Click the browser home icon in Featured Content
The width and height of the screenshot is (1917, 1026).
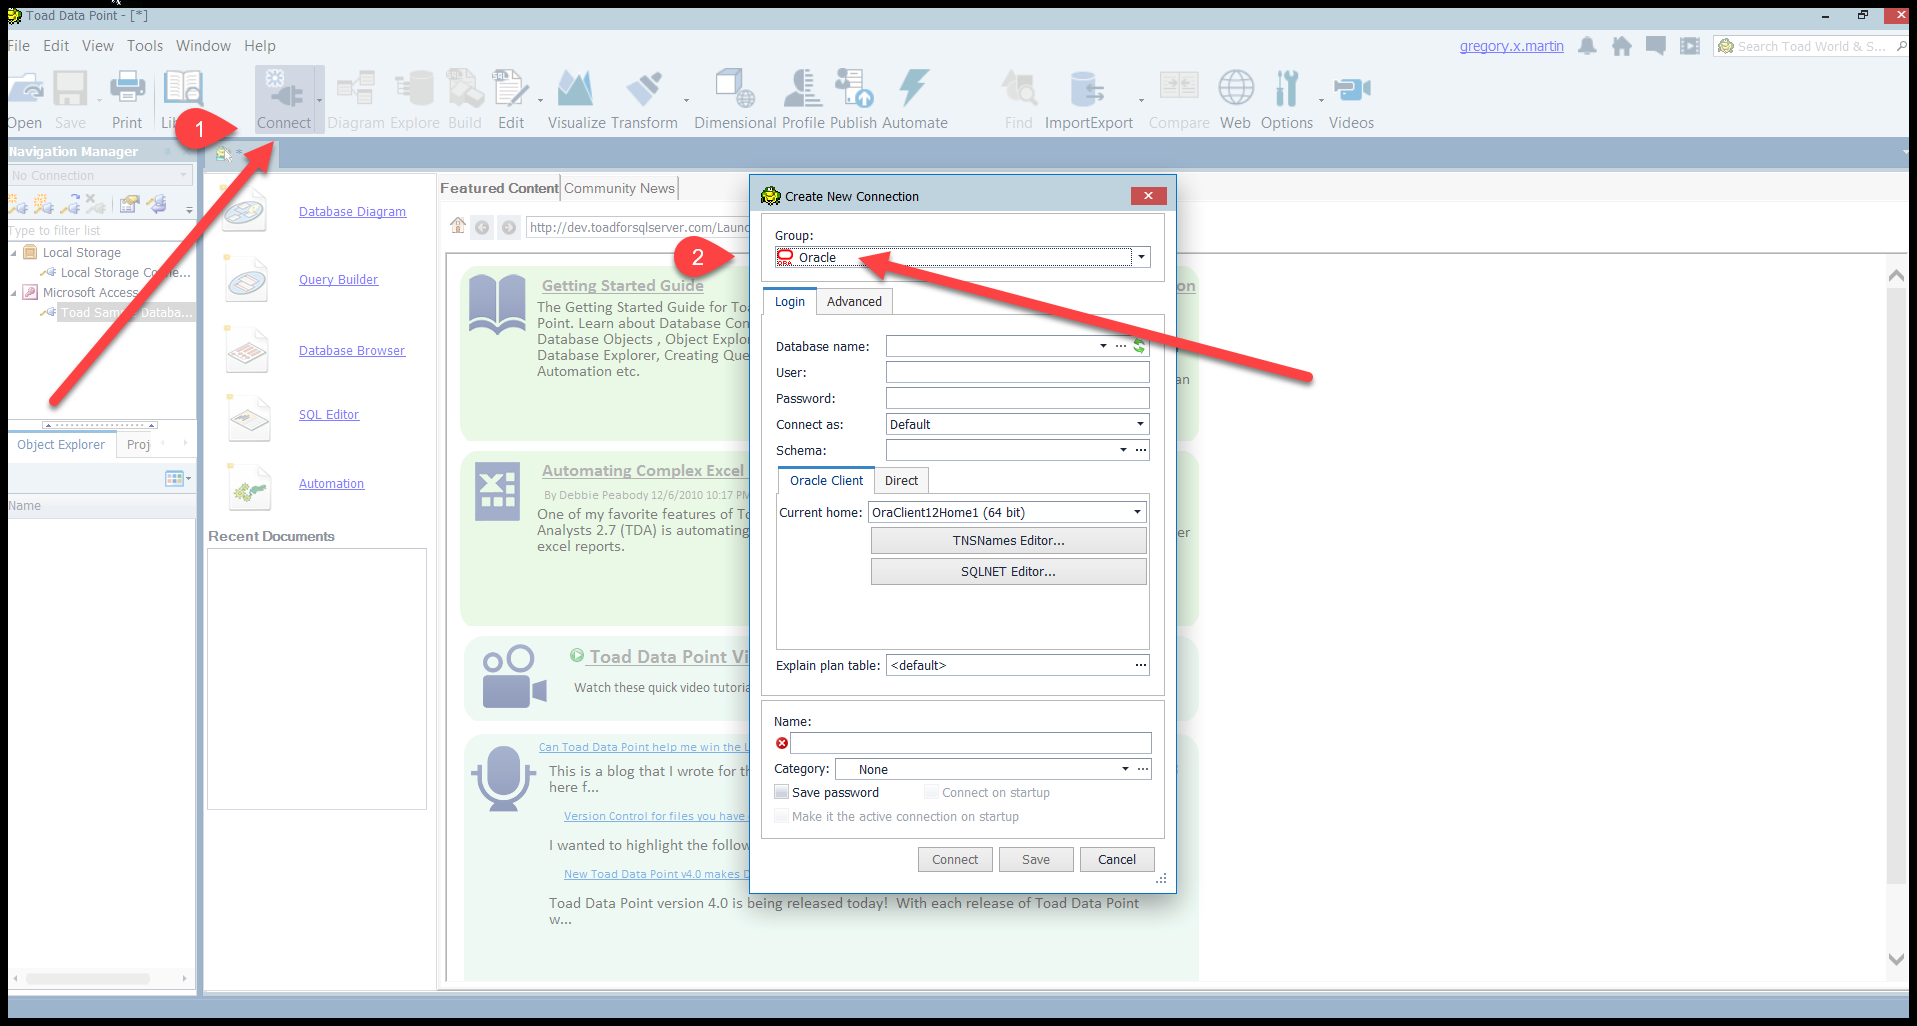(x=458, y=226)
